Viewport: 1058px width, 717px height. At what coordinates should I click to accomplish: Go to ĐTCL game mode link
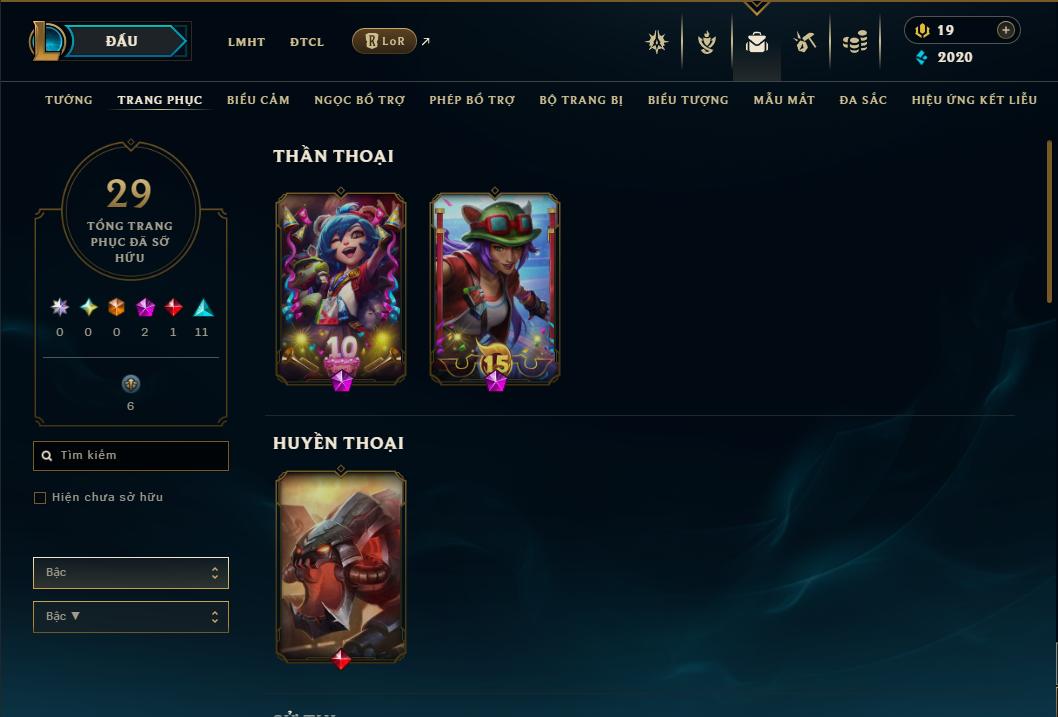307,42
